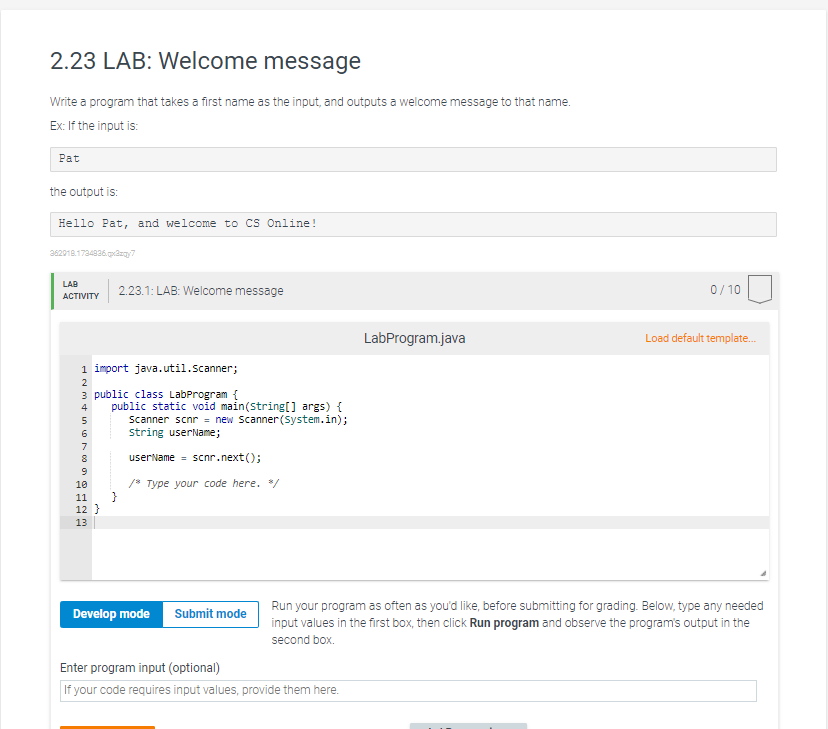
Task: Click the Scanner scnr declaration line
Action: (x=238, y=420)
